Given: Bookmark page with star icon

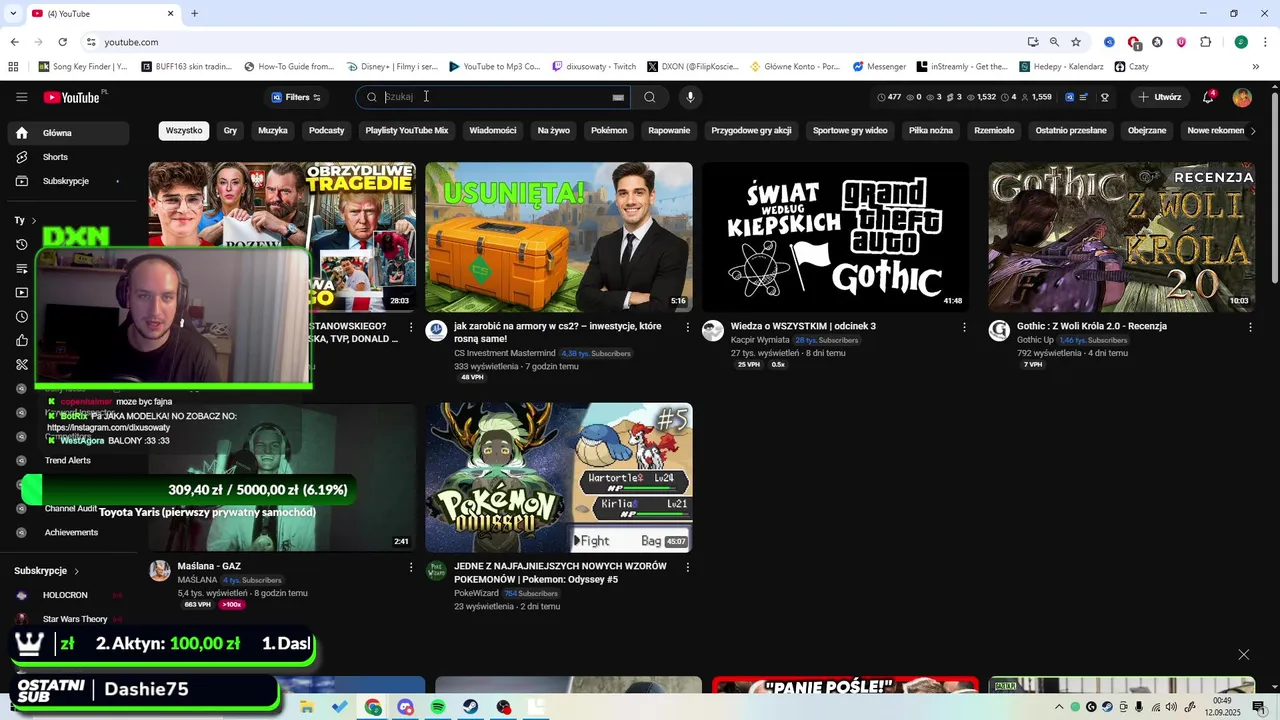Looking at the screenshot, I should point(1076,42).
